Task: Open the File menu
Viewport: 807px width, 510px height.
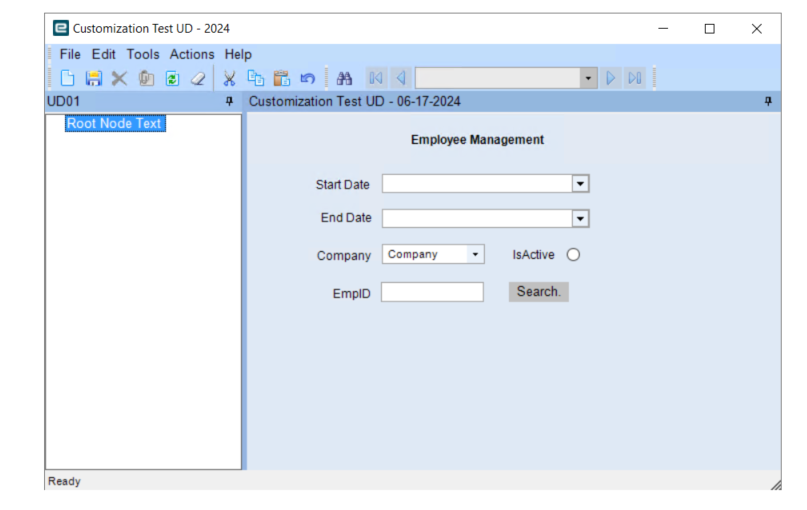Action: pyautogui.click(x=70, y=54)
